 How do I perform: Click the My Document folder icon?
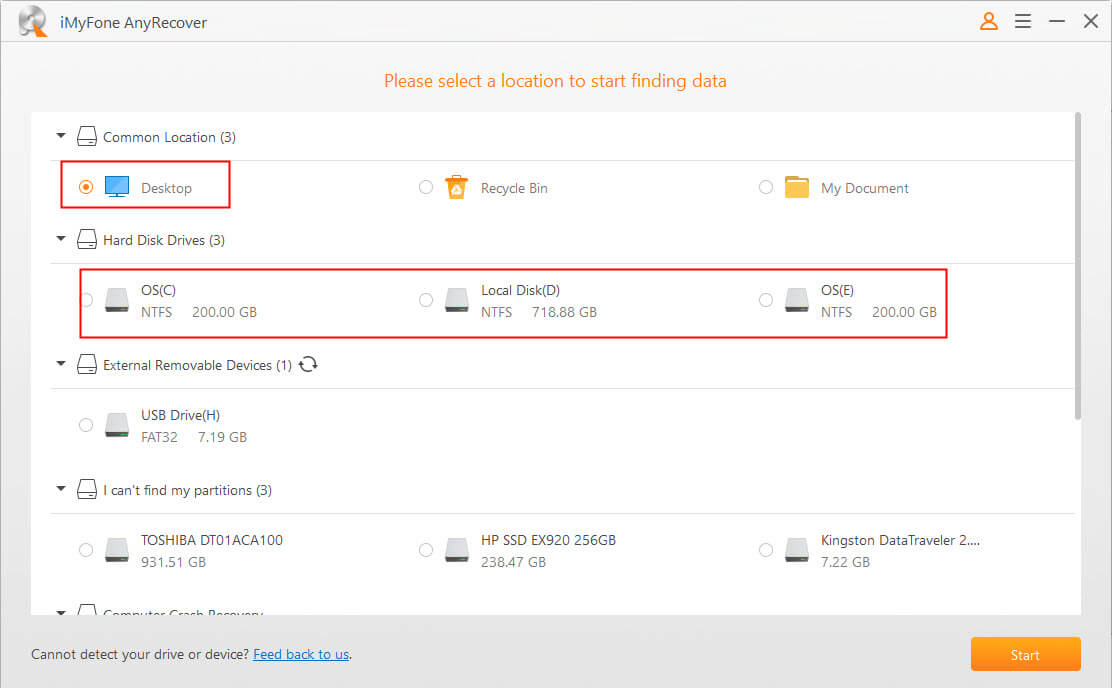tap(796, 187)
